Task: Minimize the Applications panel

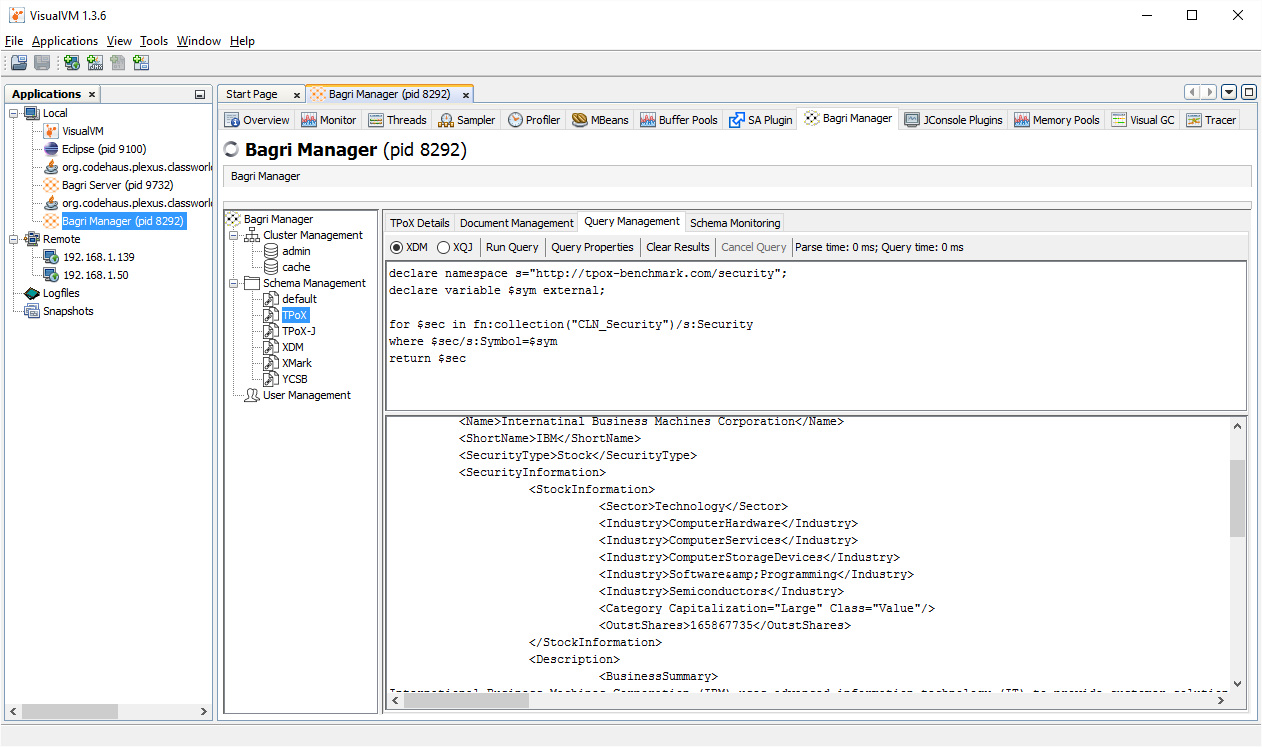Action: click(200, 94)
